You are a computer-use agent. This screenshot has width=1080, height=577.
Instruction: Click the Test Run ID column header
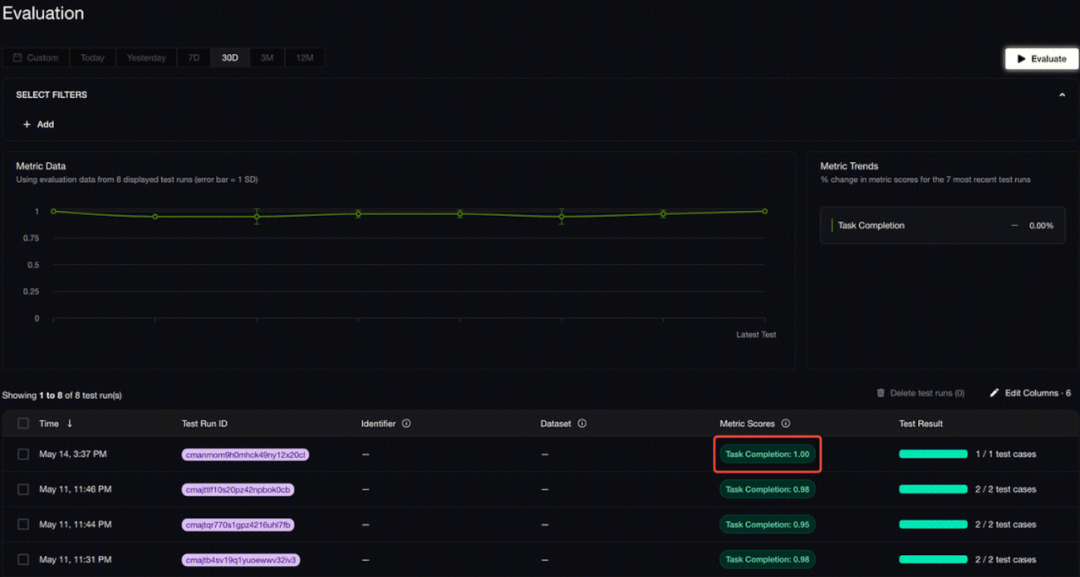pyautogui.click(x=205, y=423)
